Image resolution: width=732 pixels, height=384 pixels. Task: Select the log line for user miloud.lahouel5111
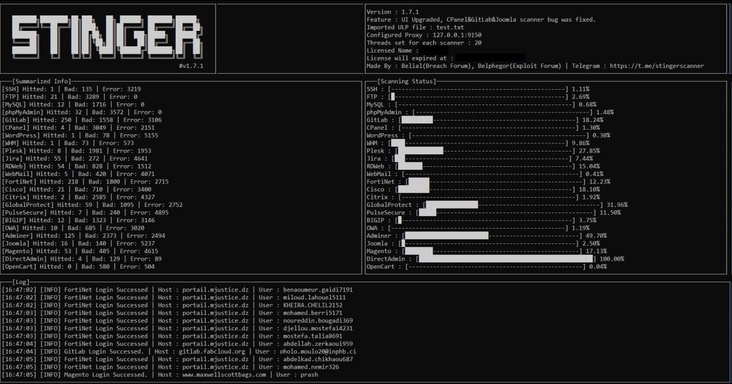tap(174, 297)
